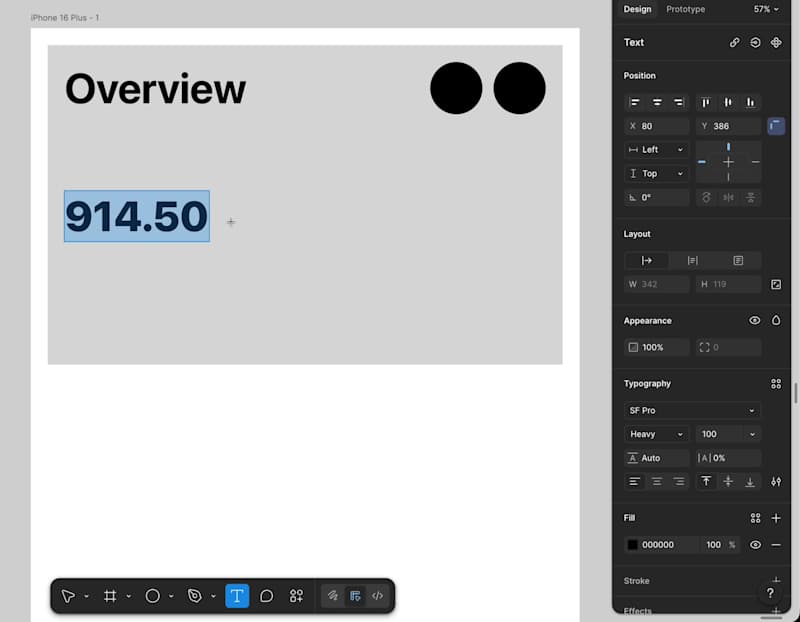
Task: Open the SF Pro font family dropdown
Action: tap(692, 410)
